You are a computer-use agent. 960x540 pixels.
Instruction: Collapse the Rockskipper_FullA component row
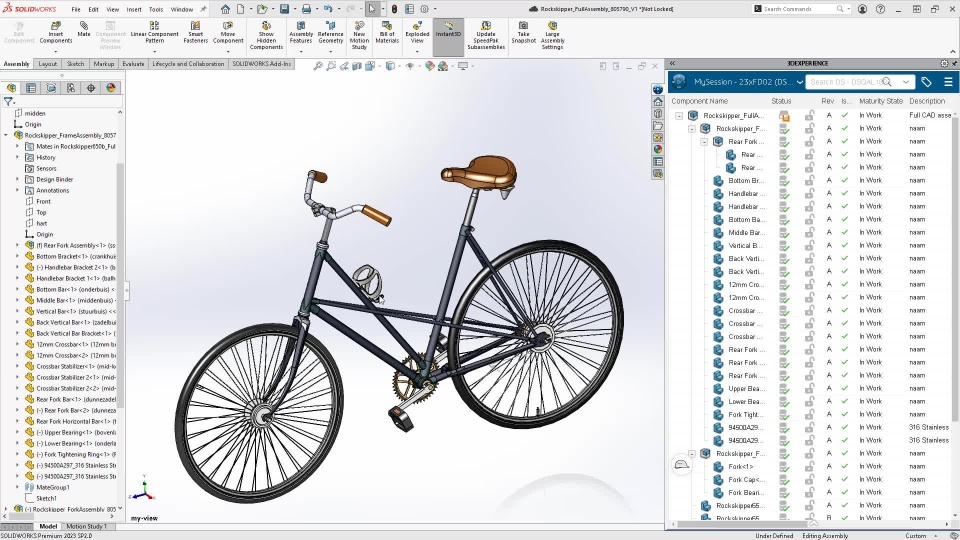point(679,115)
